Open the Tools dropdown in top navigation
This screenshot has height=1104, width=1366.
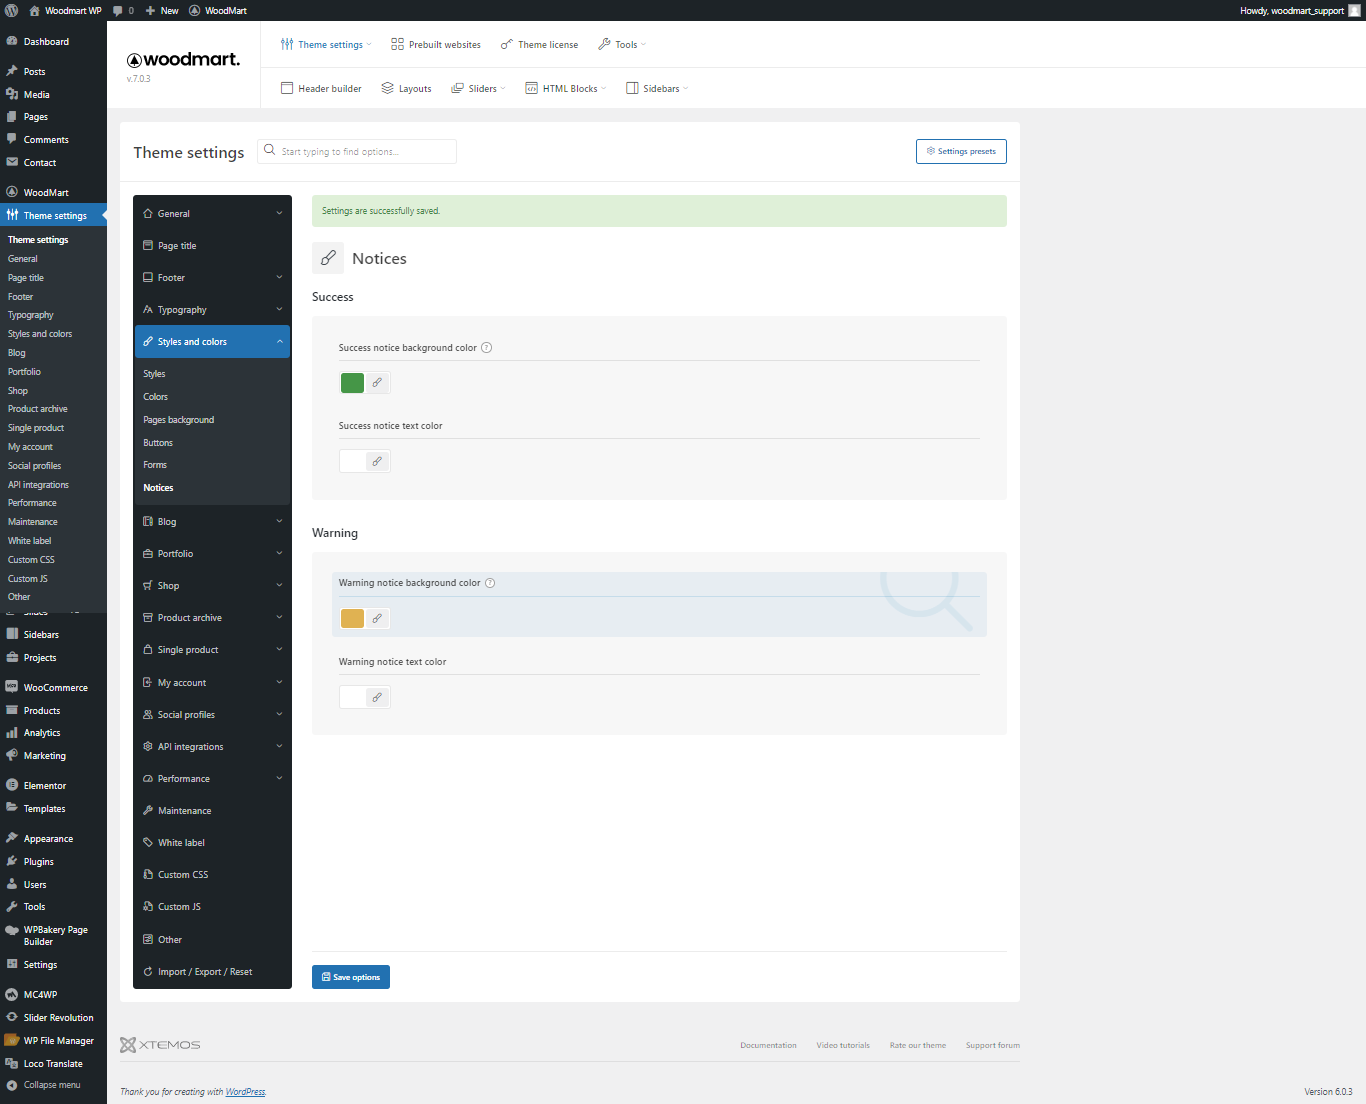(622, 44)
